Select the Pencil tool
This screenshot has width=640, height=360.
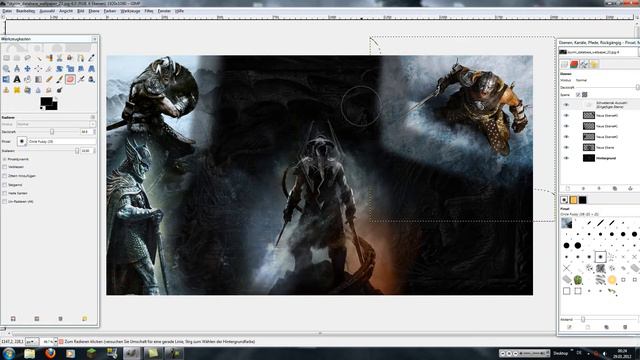point(49,79)
